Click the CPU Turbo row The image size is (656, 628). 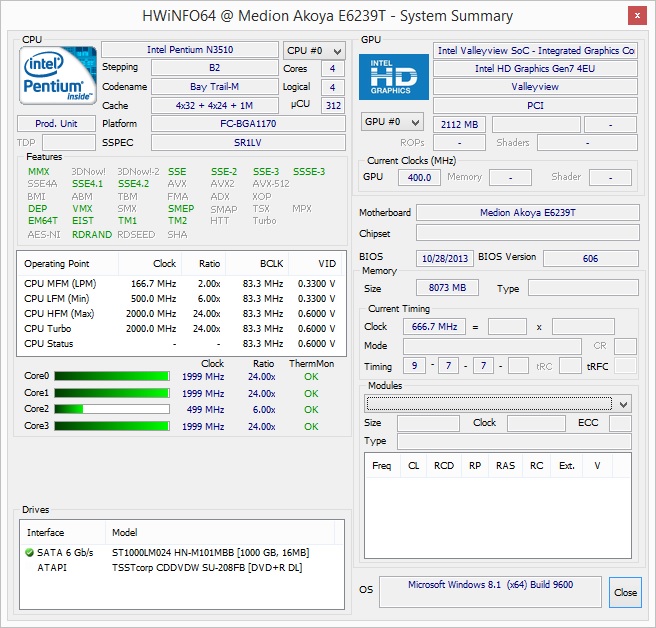click(x=181, y=328)
